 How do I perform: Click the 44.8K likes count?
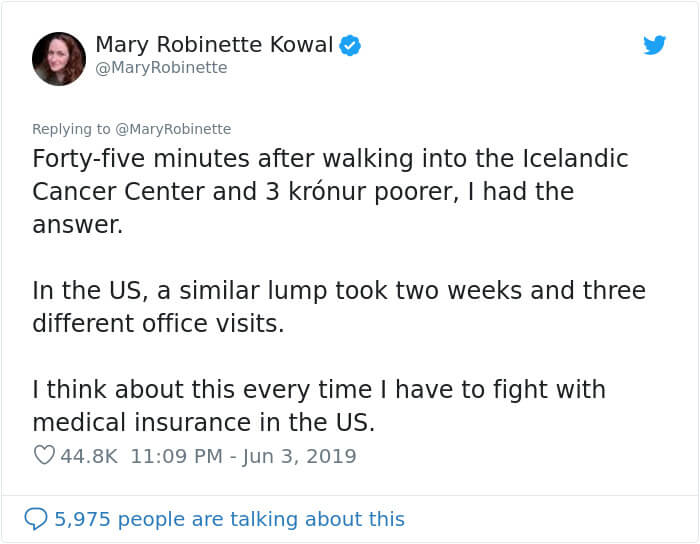tap(89, 456)
